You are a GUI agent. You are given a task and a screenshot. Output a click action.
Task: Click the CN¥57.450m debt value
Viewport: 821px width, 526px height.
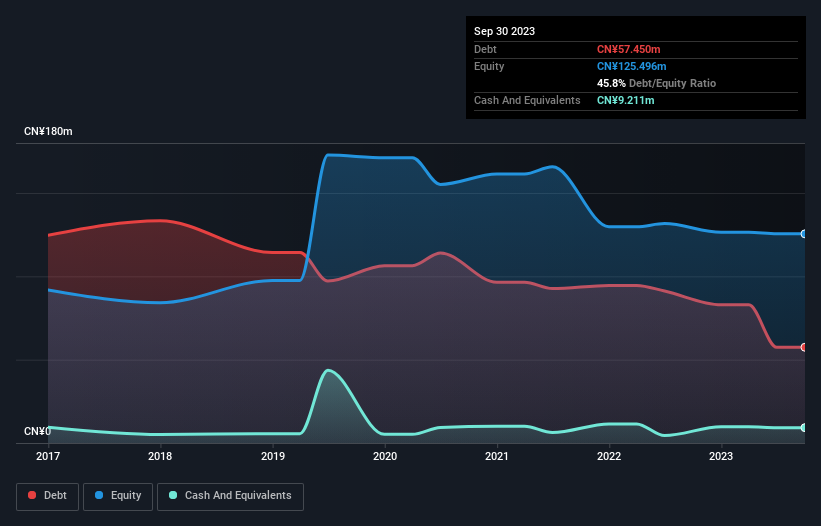(628, 49)
